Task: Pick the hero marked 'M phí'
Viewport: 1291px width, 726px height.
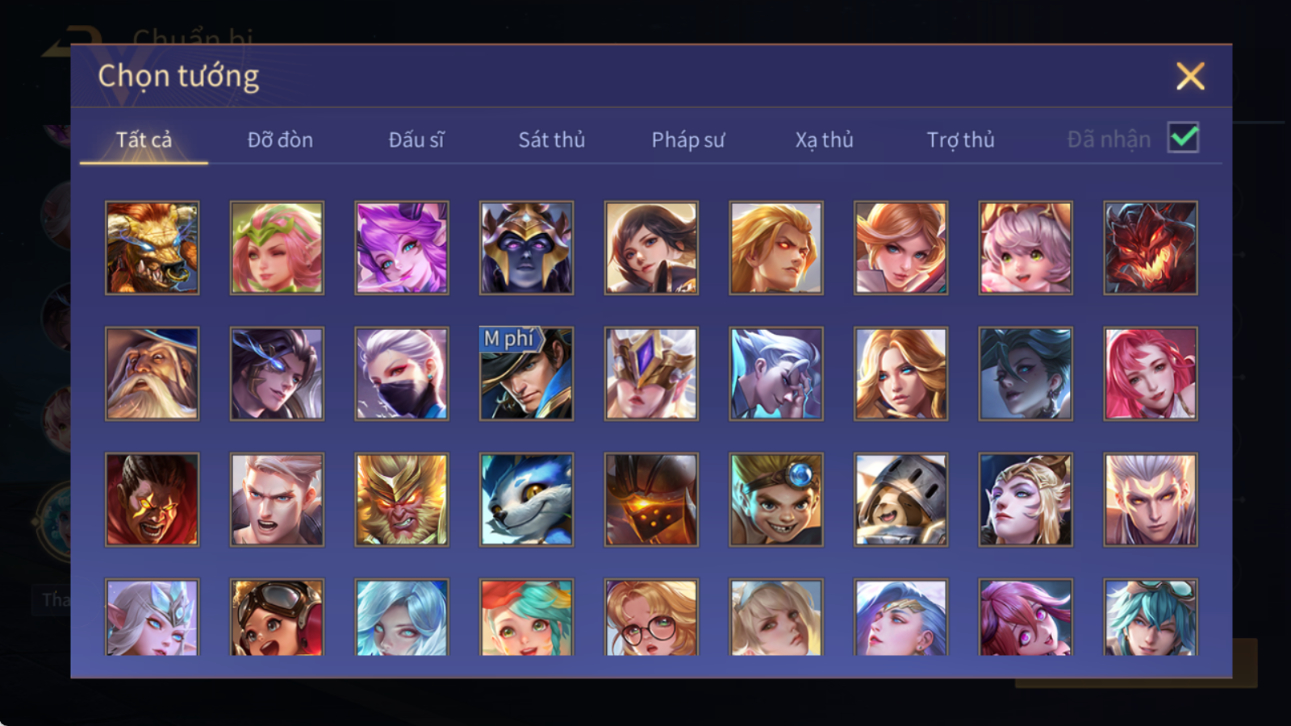Action: (x=526, y=374)
